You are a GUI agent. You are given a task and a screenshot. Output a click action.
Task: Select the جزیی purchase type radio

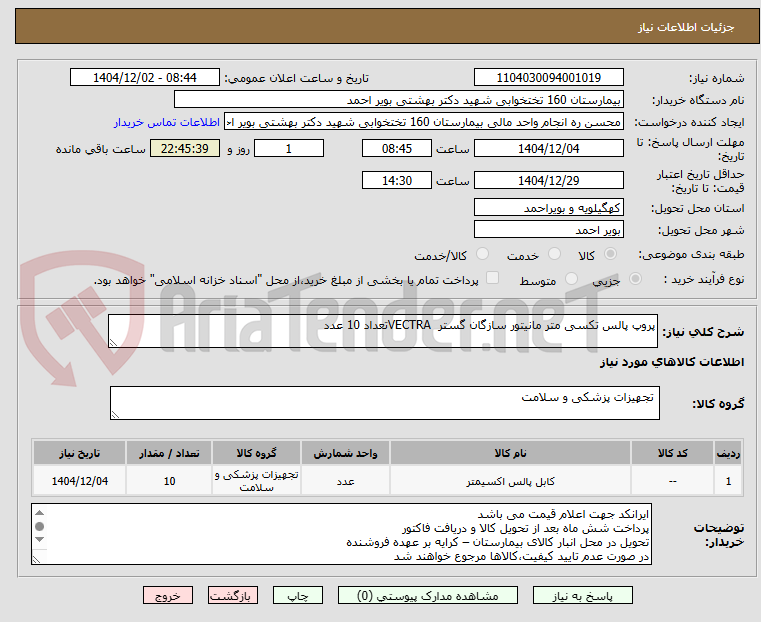[x=635, y=278]
